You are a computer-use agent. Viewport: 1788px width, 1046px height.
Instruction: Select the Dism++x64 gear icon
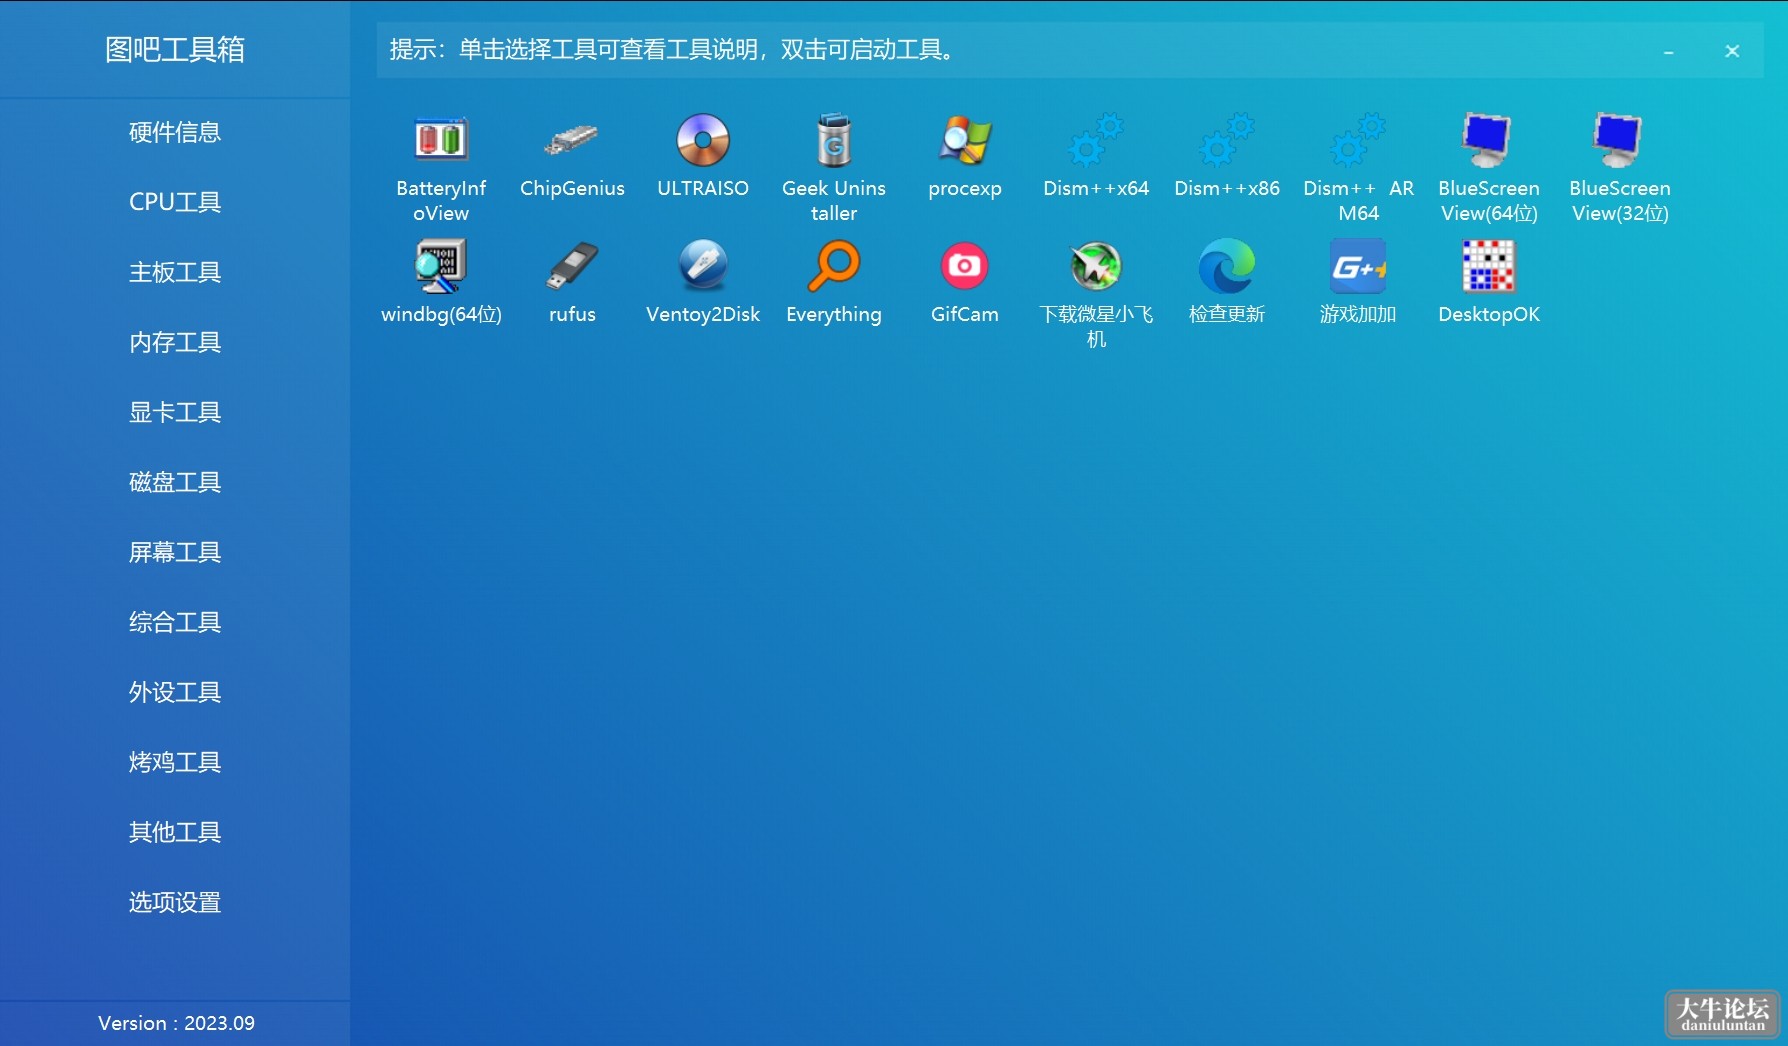[1096, 140]
